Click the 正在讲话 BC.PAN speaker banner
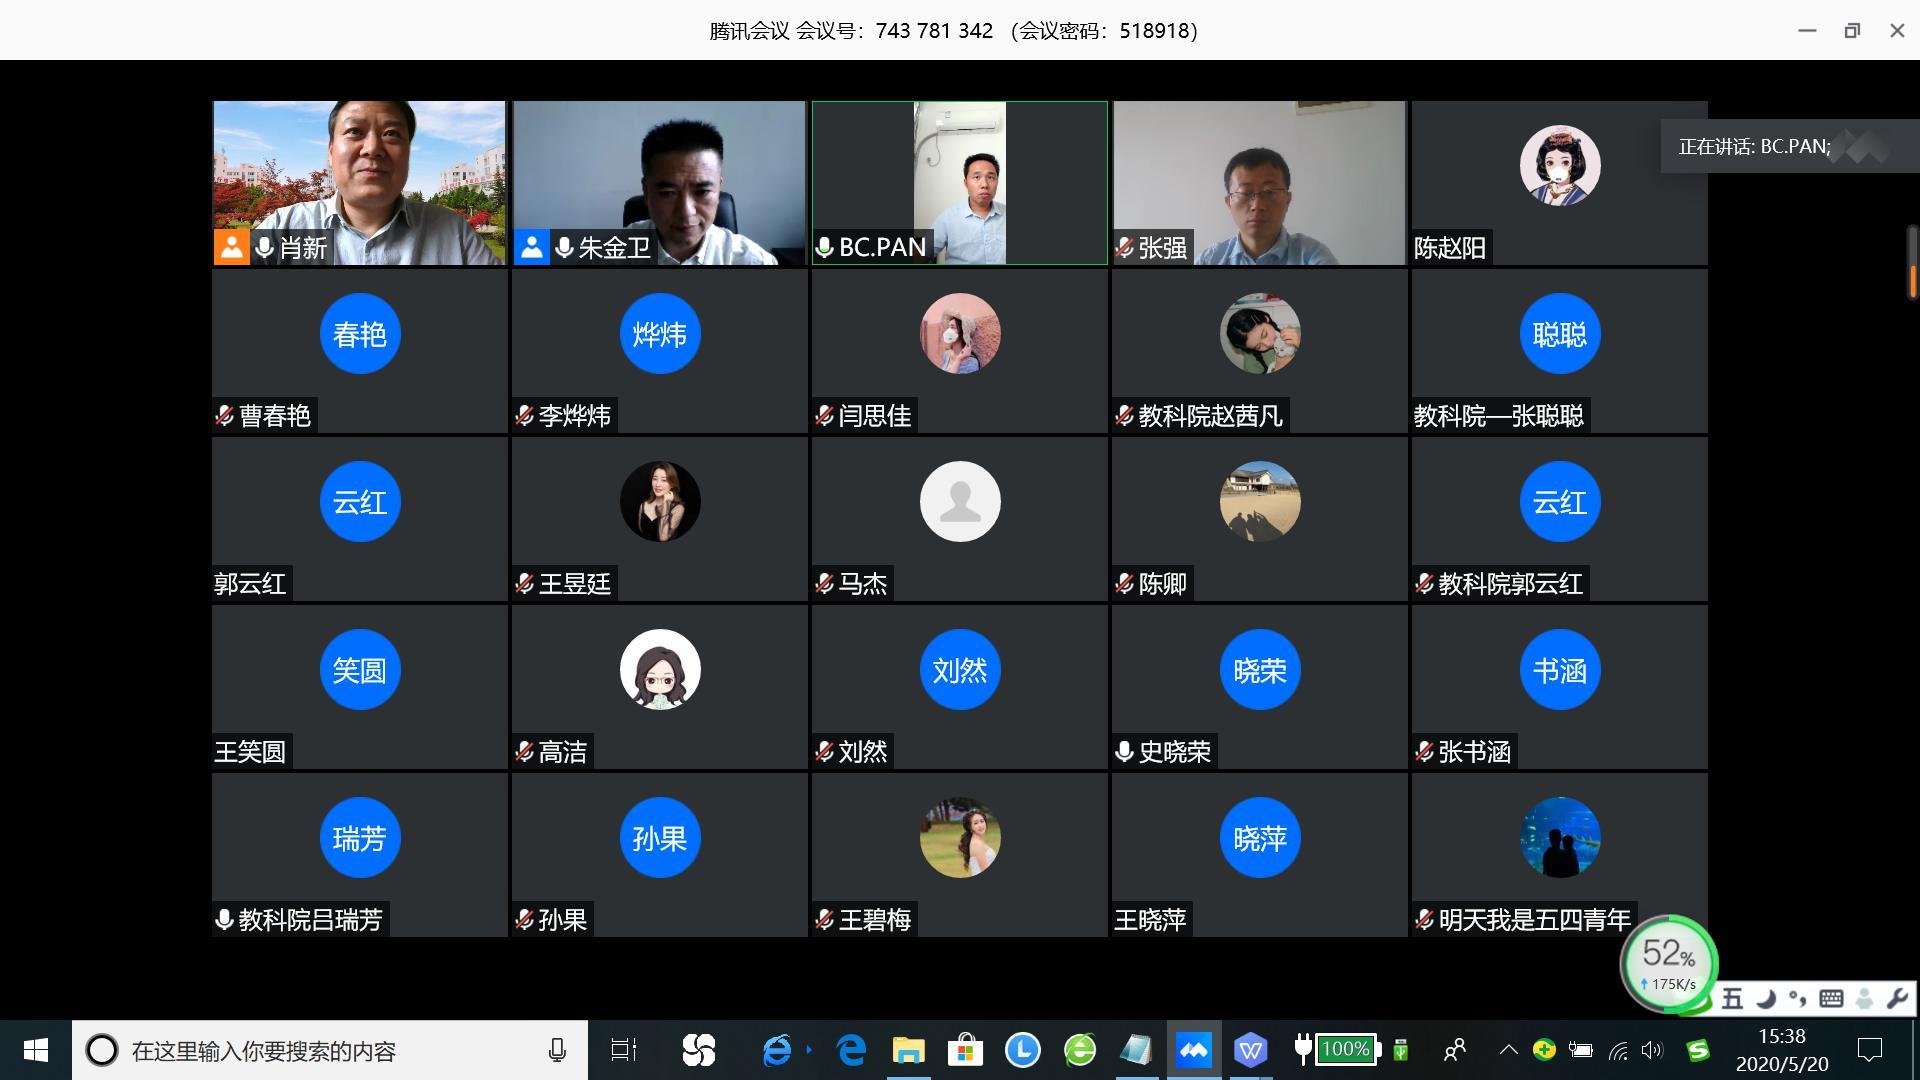Viewport: 1920px width, 1080px height. click(1754, 146)
